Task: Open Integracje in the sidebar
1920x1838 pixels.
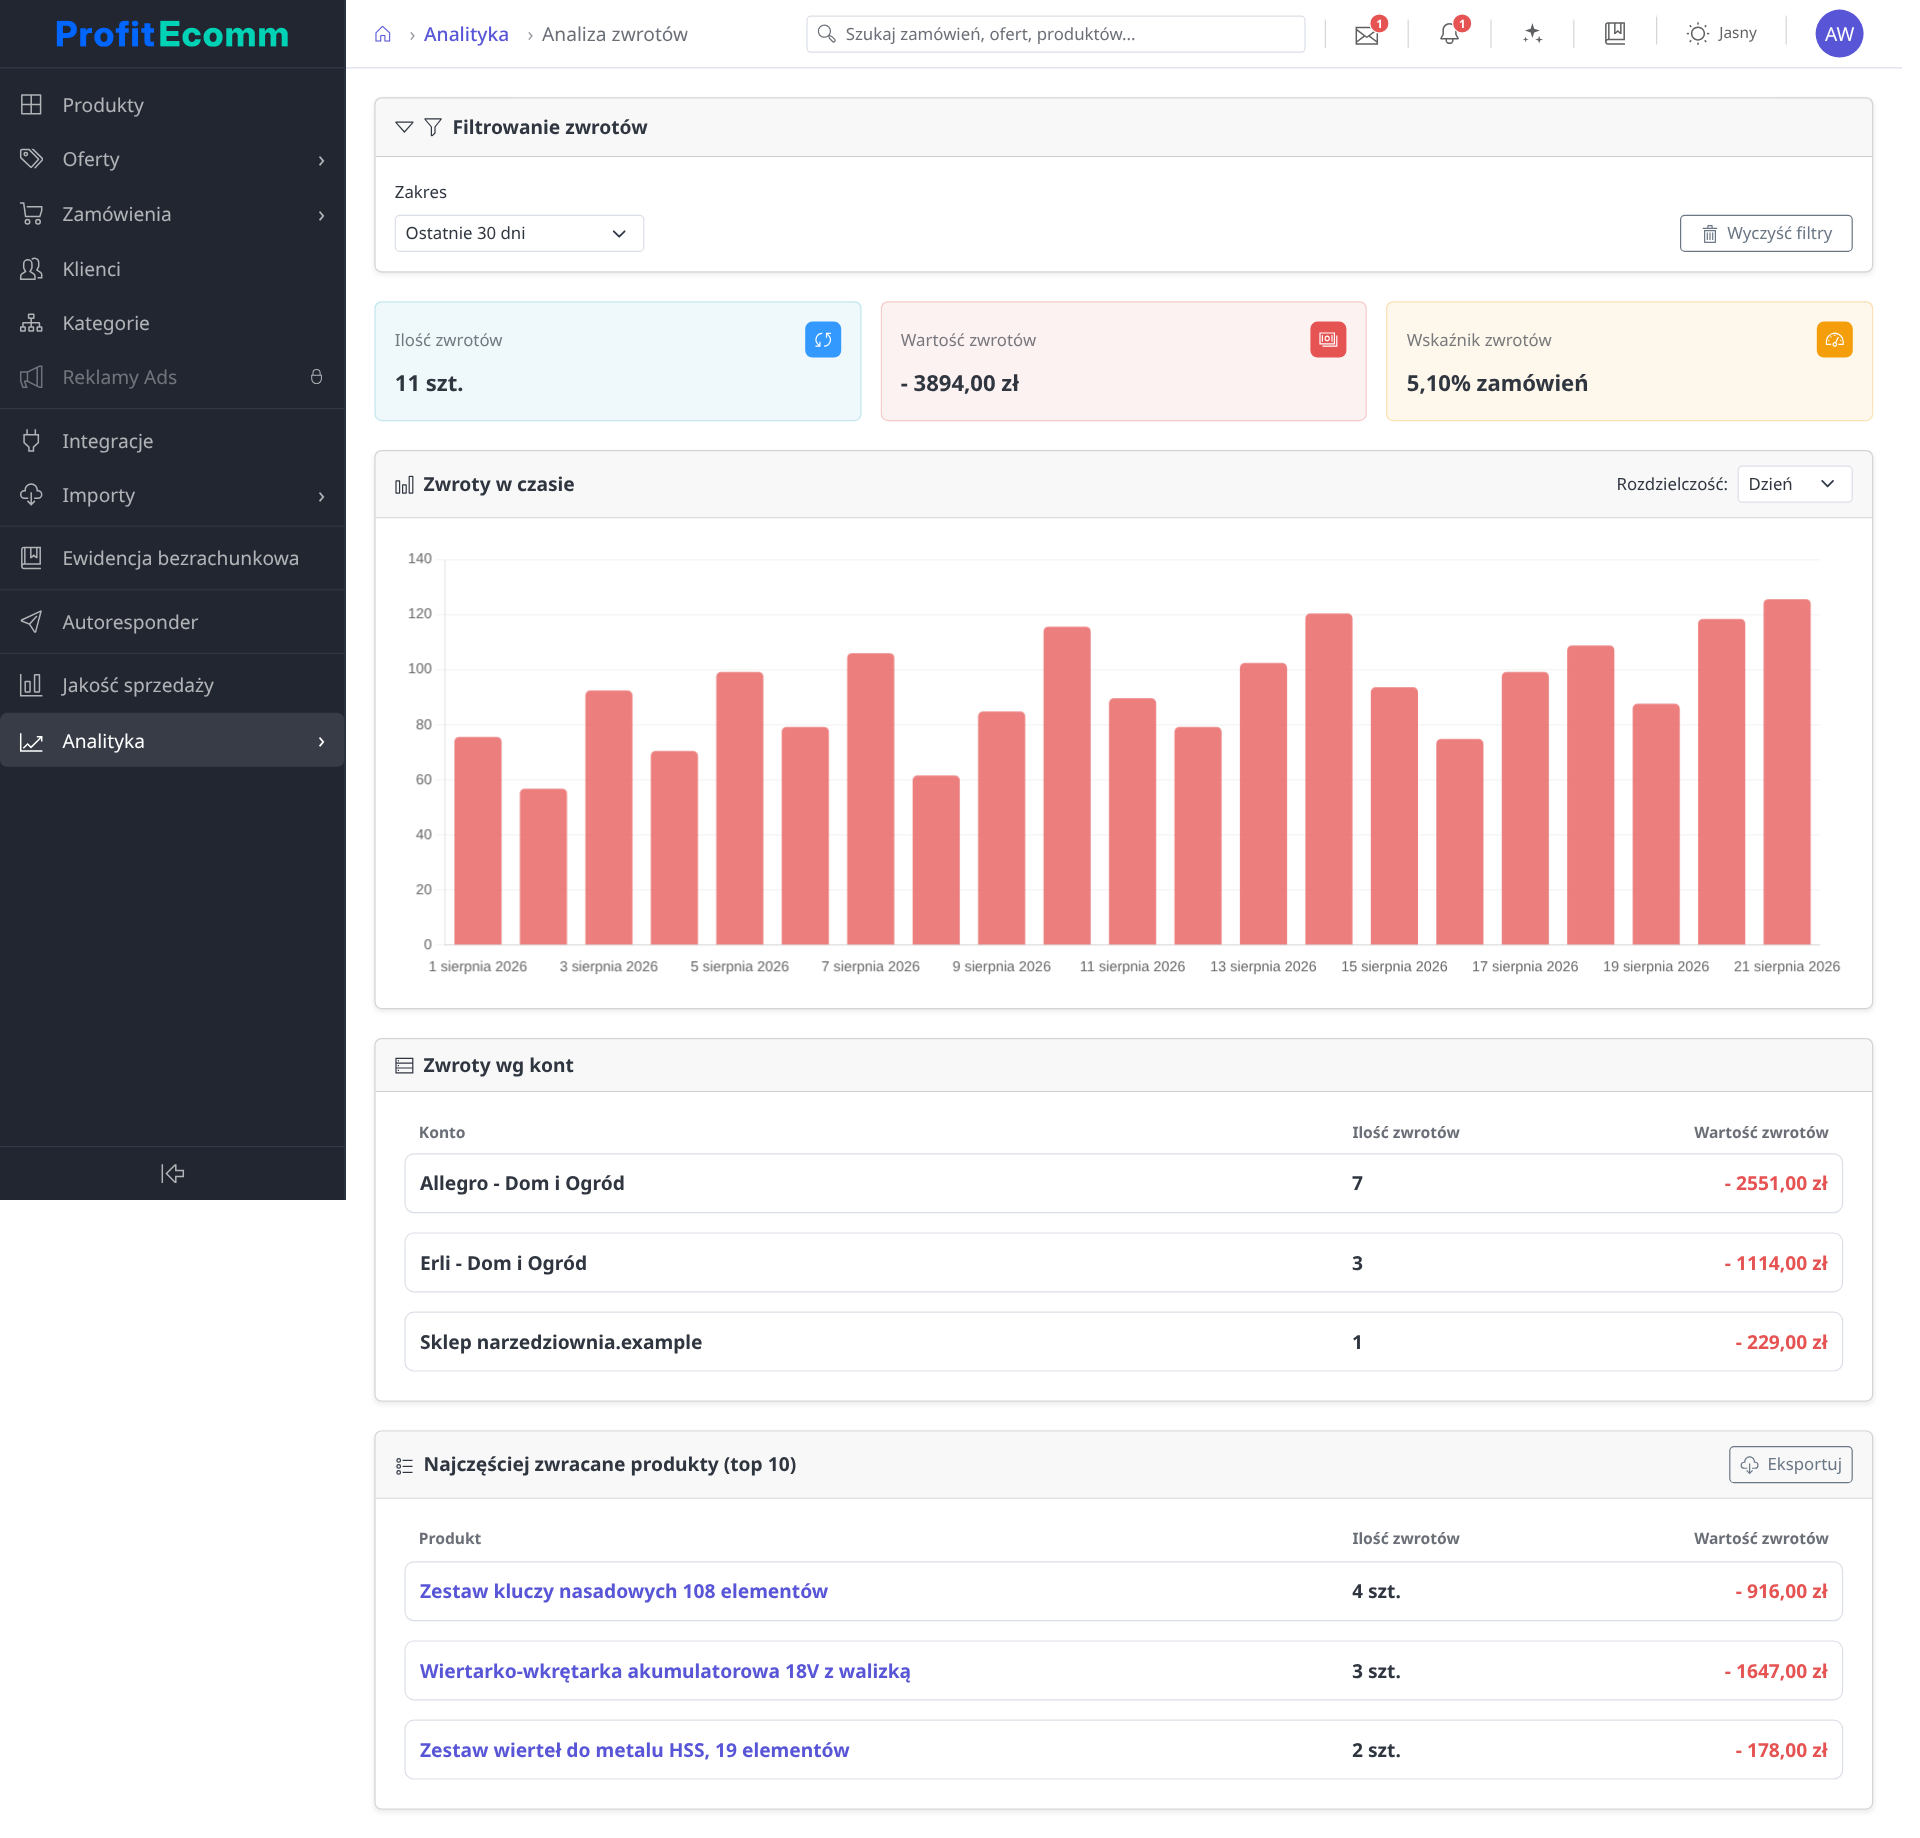Action: (172, 441)
